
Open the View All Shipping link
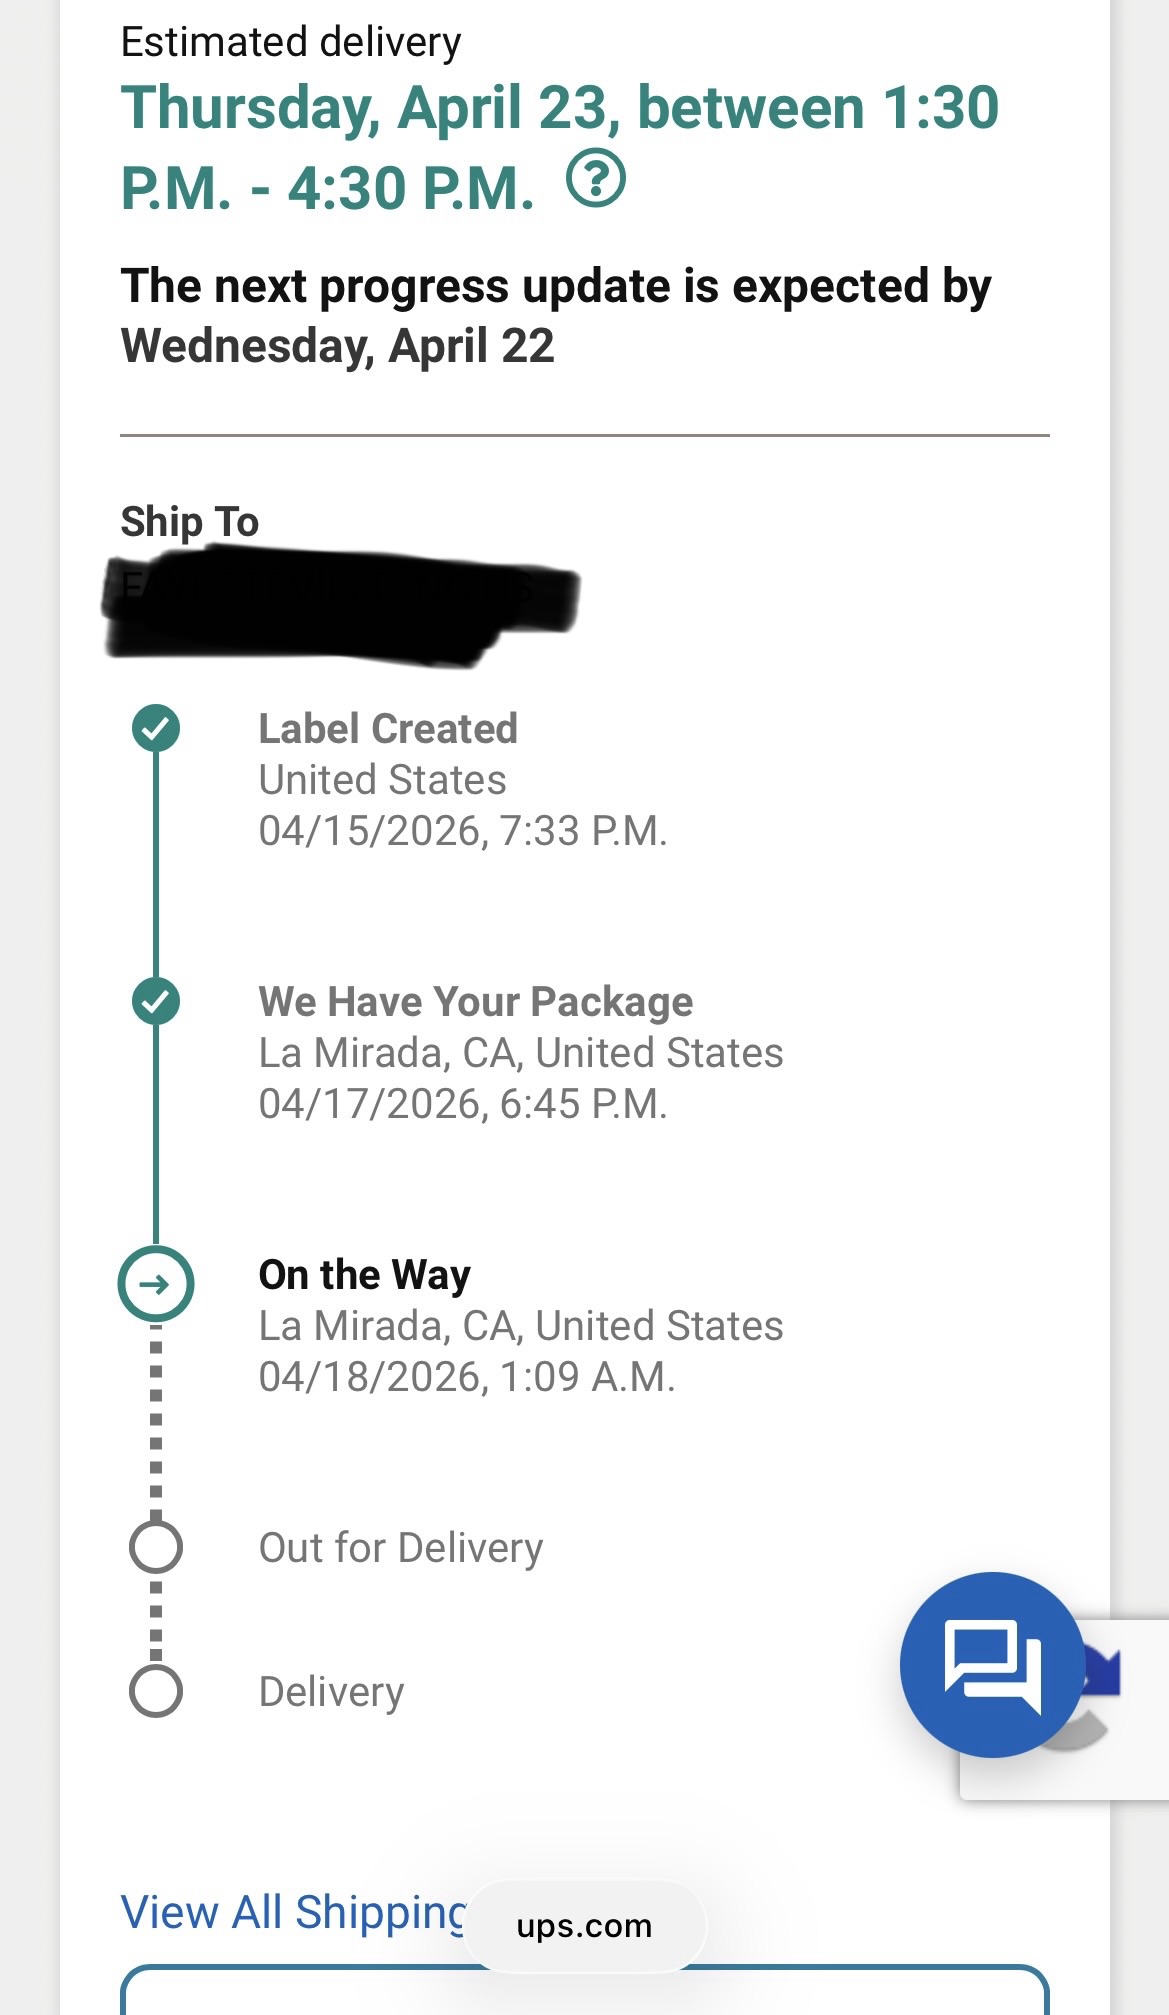point(292,1912)
